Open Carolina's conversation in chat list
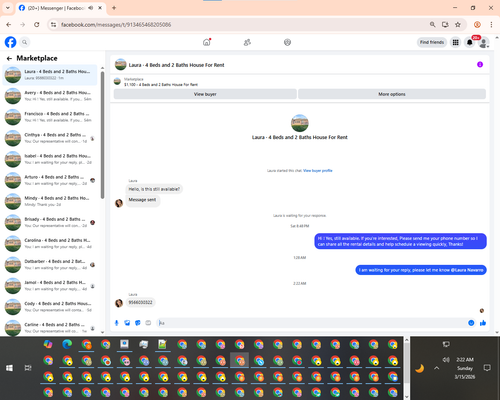This screenshot has height=400, width=500. pyautogui.click(x=50, y=243)
